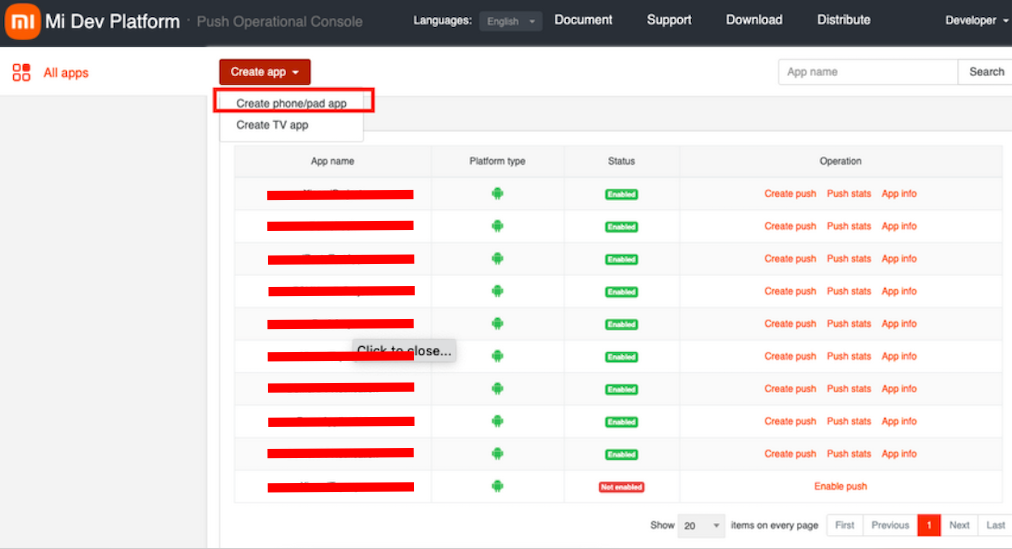Click Create push in the first app row
This screenshot has height=549, width=1012.
pyautogui.click(x=790, y=194)
